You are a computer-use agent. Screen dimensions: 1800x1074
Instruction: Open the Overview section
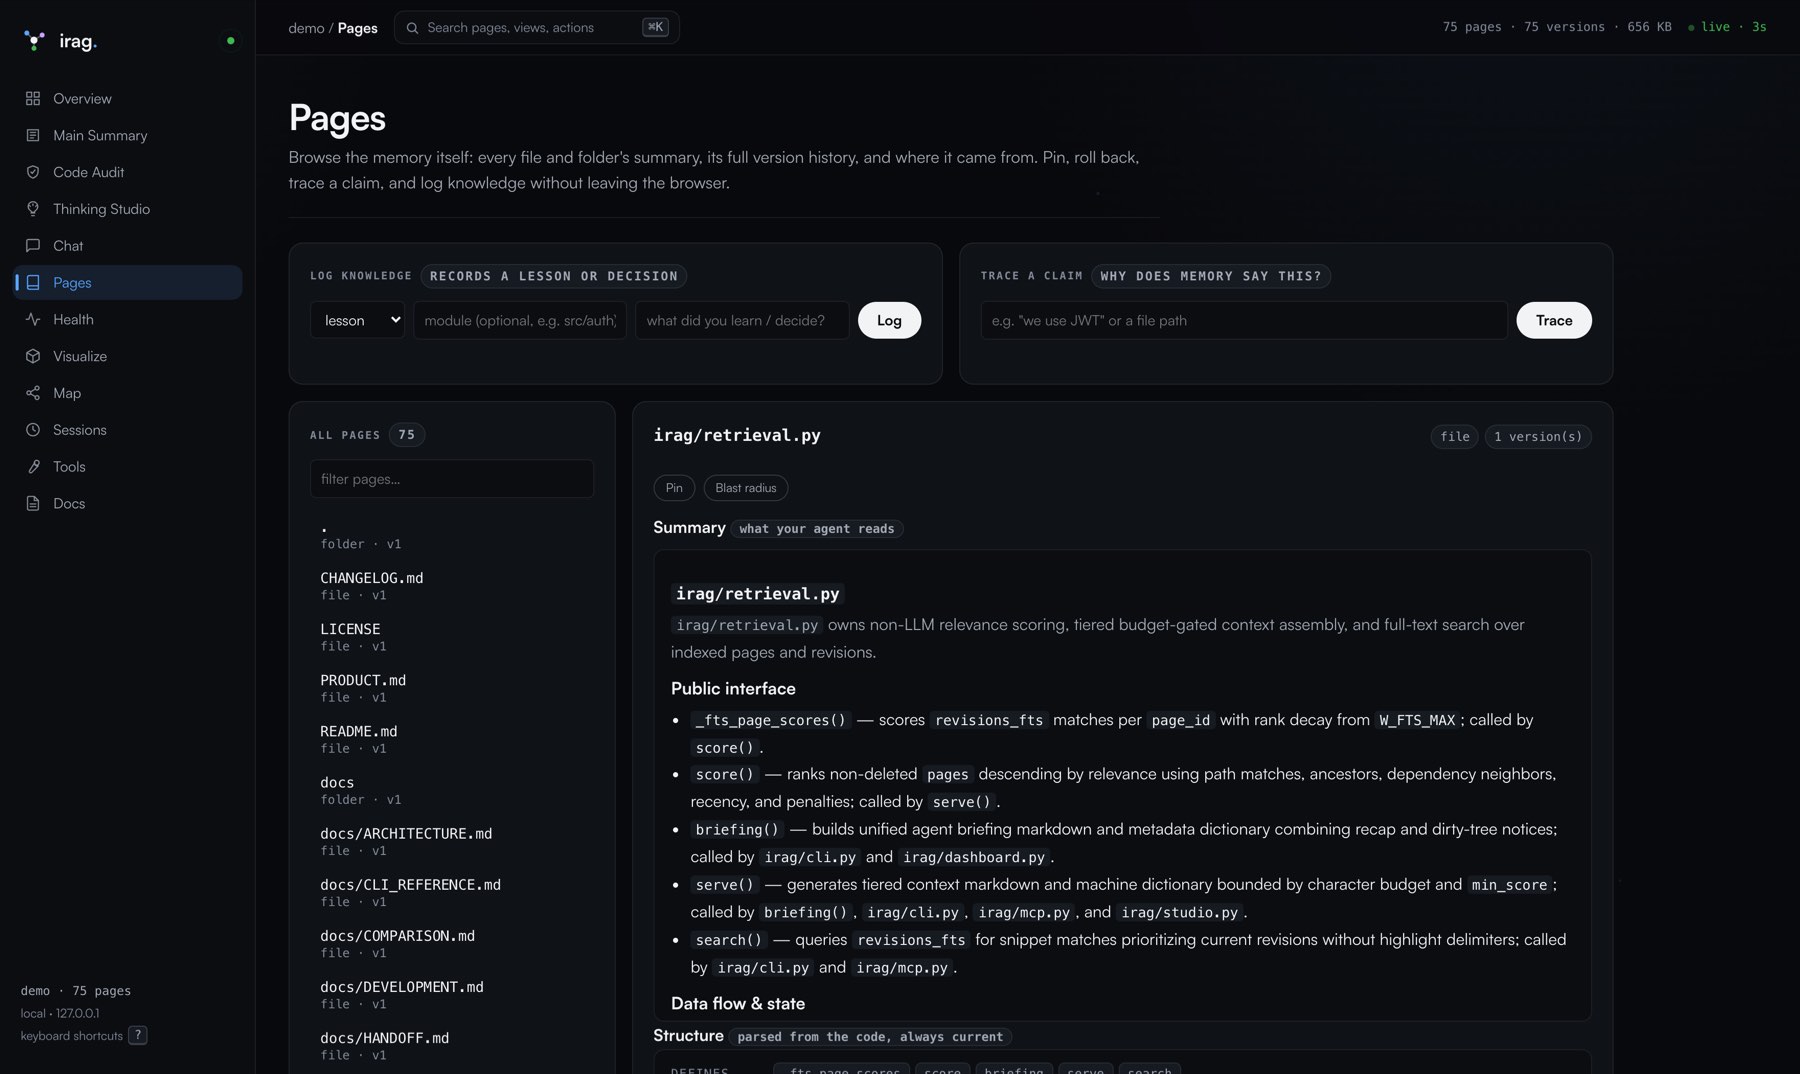click(x=128, y=98)
